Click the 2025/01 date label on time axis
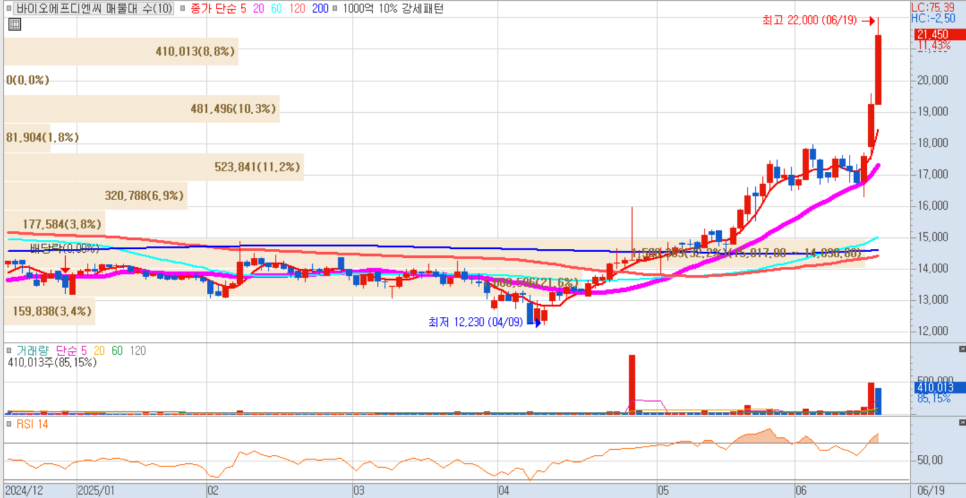The width and height of the screenshot is (966, 498). point(94,491)
